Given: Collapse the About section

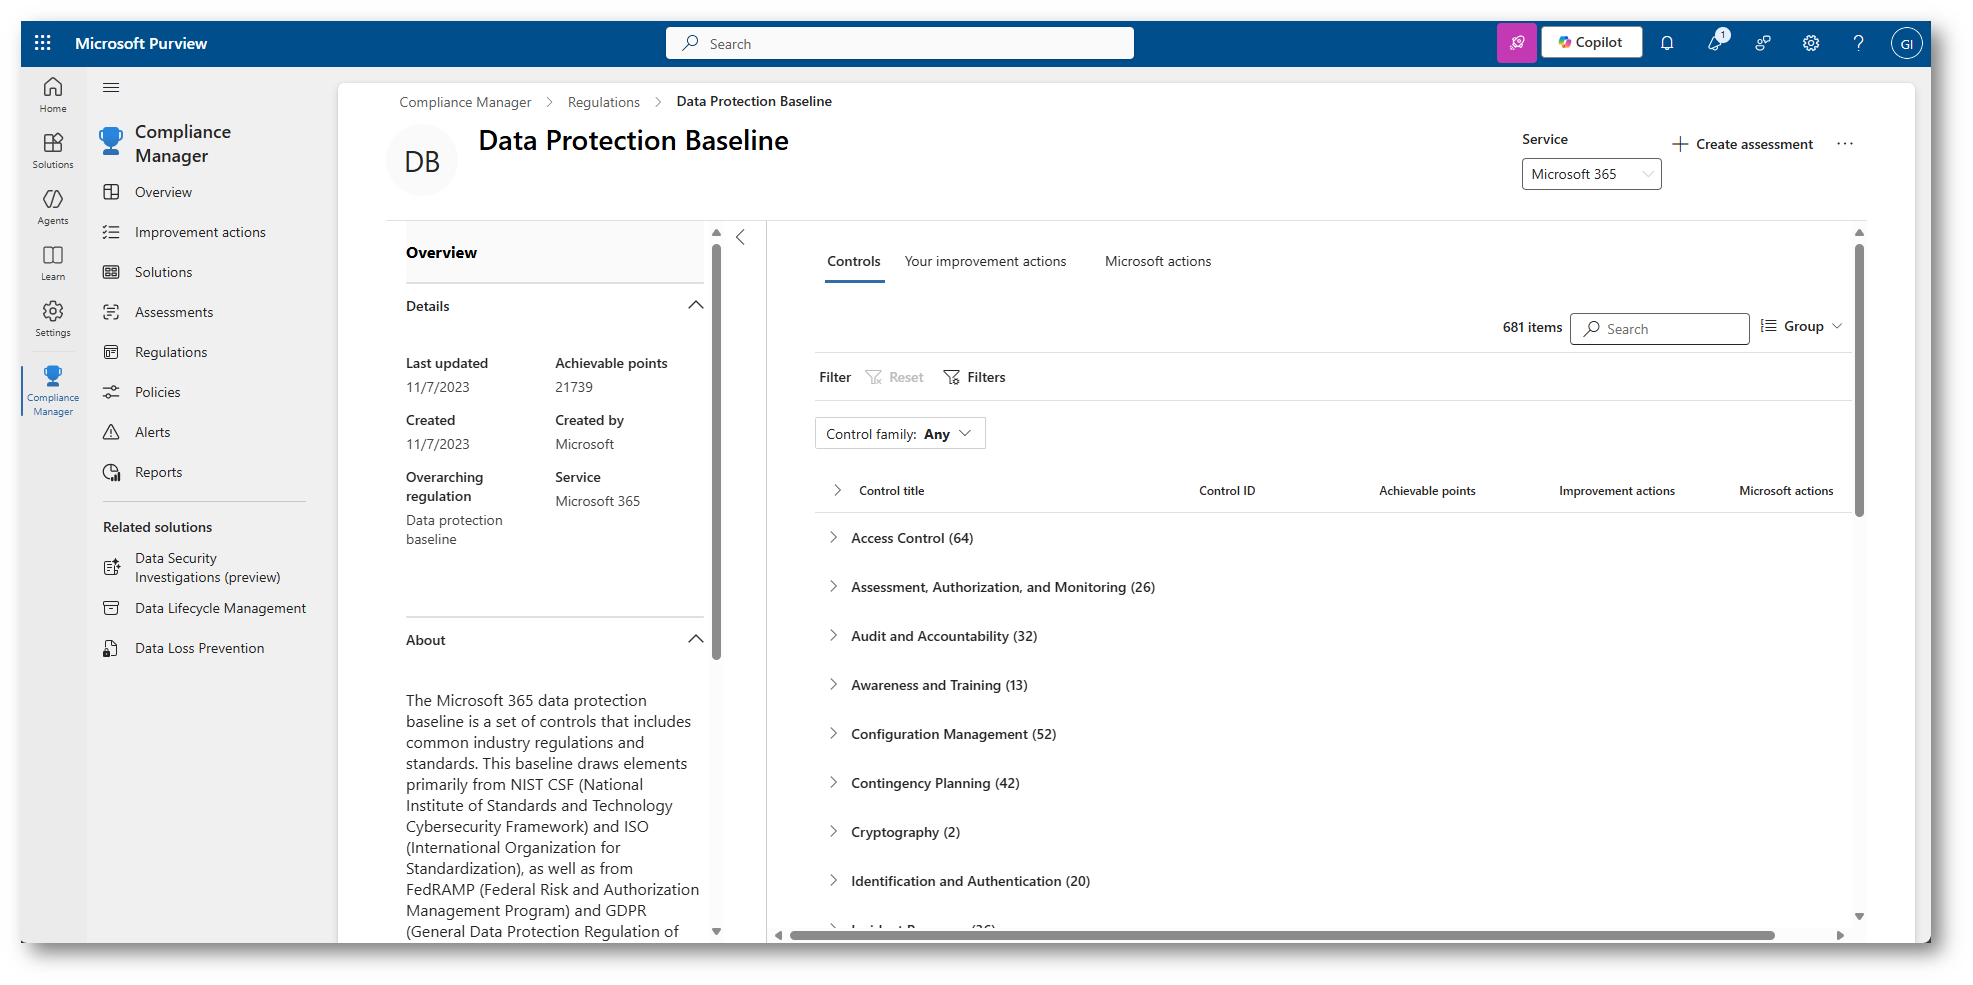Looking at the screenshot, I should [x=696, y=639].
